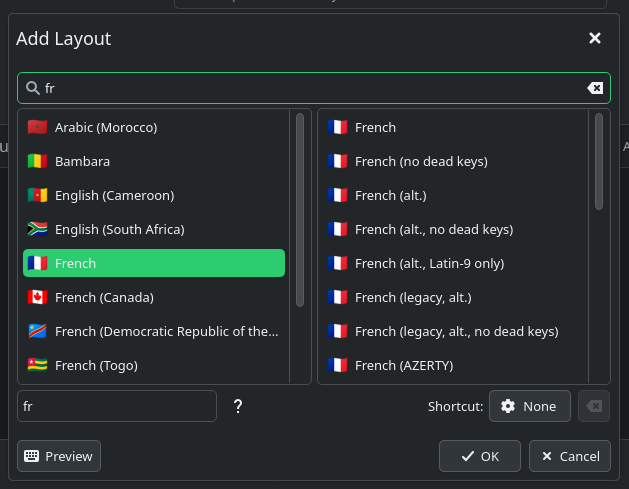Select French (Democratic Republic of the Congo)

pyautogui.click(x=166, y=331)
